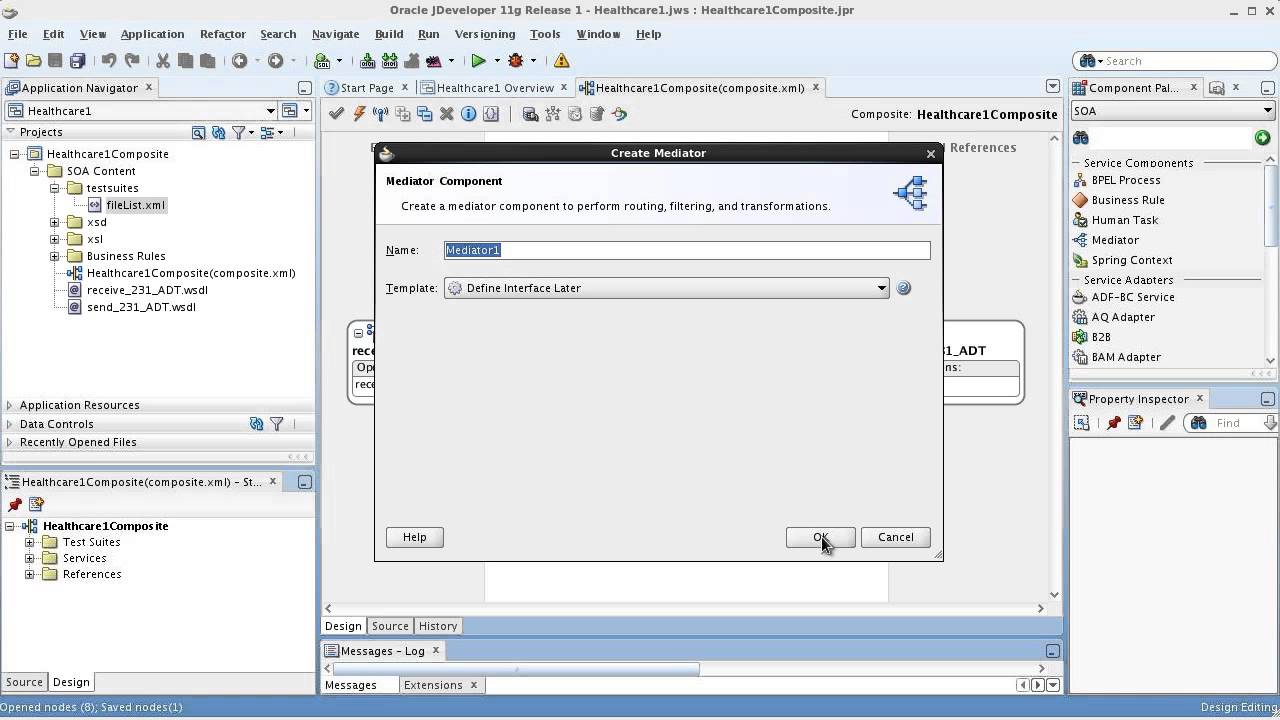1280x720 pixels.
Task: Click the yellow warning triangle toolbar icon
Action: pyautogui.click(x=560, y=61)
